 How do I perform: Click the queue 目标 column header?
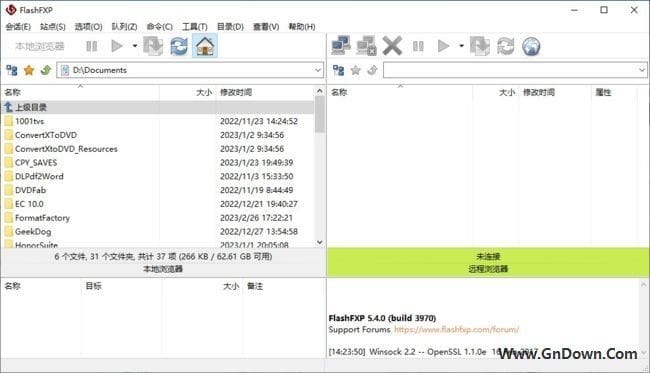[x=121, y=286]
